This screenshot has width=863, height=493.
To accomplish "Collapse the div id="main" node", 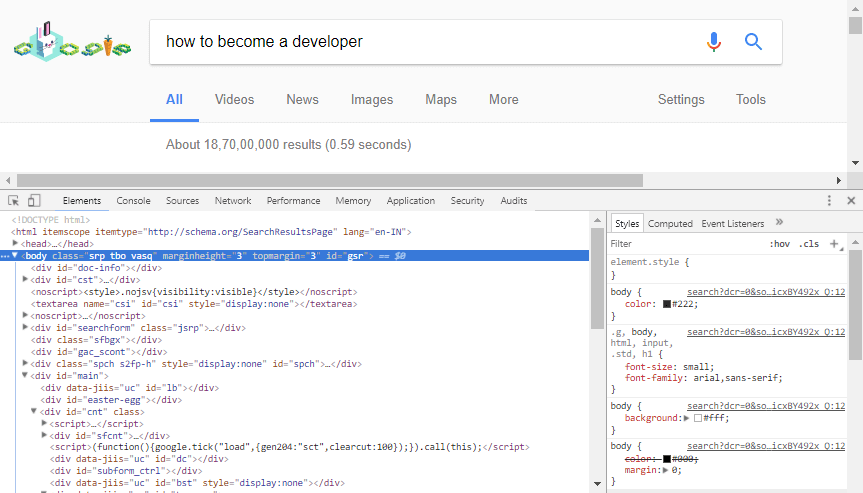I will pyautogui.click(x=25, y=375).
